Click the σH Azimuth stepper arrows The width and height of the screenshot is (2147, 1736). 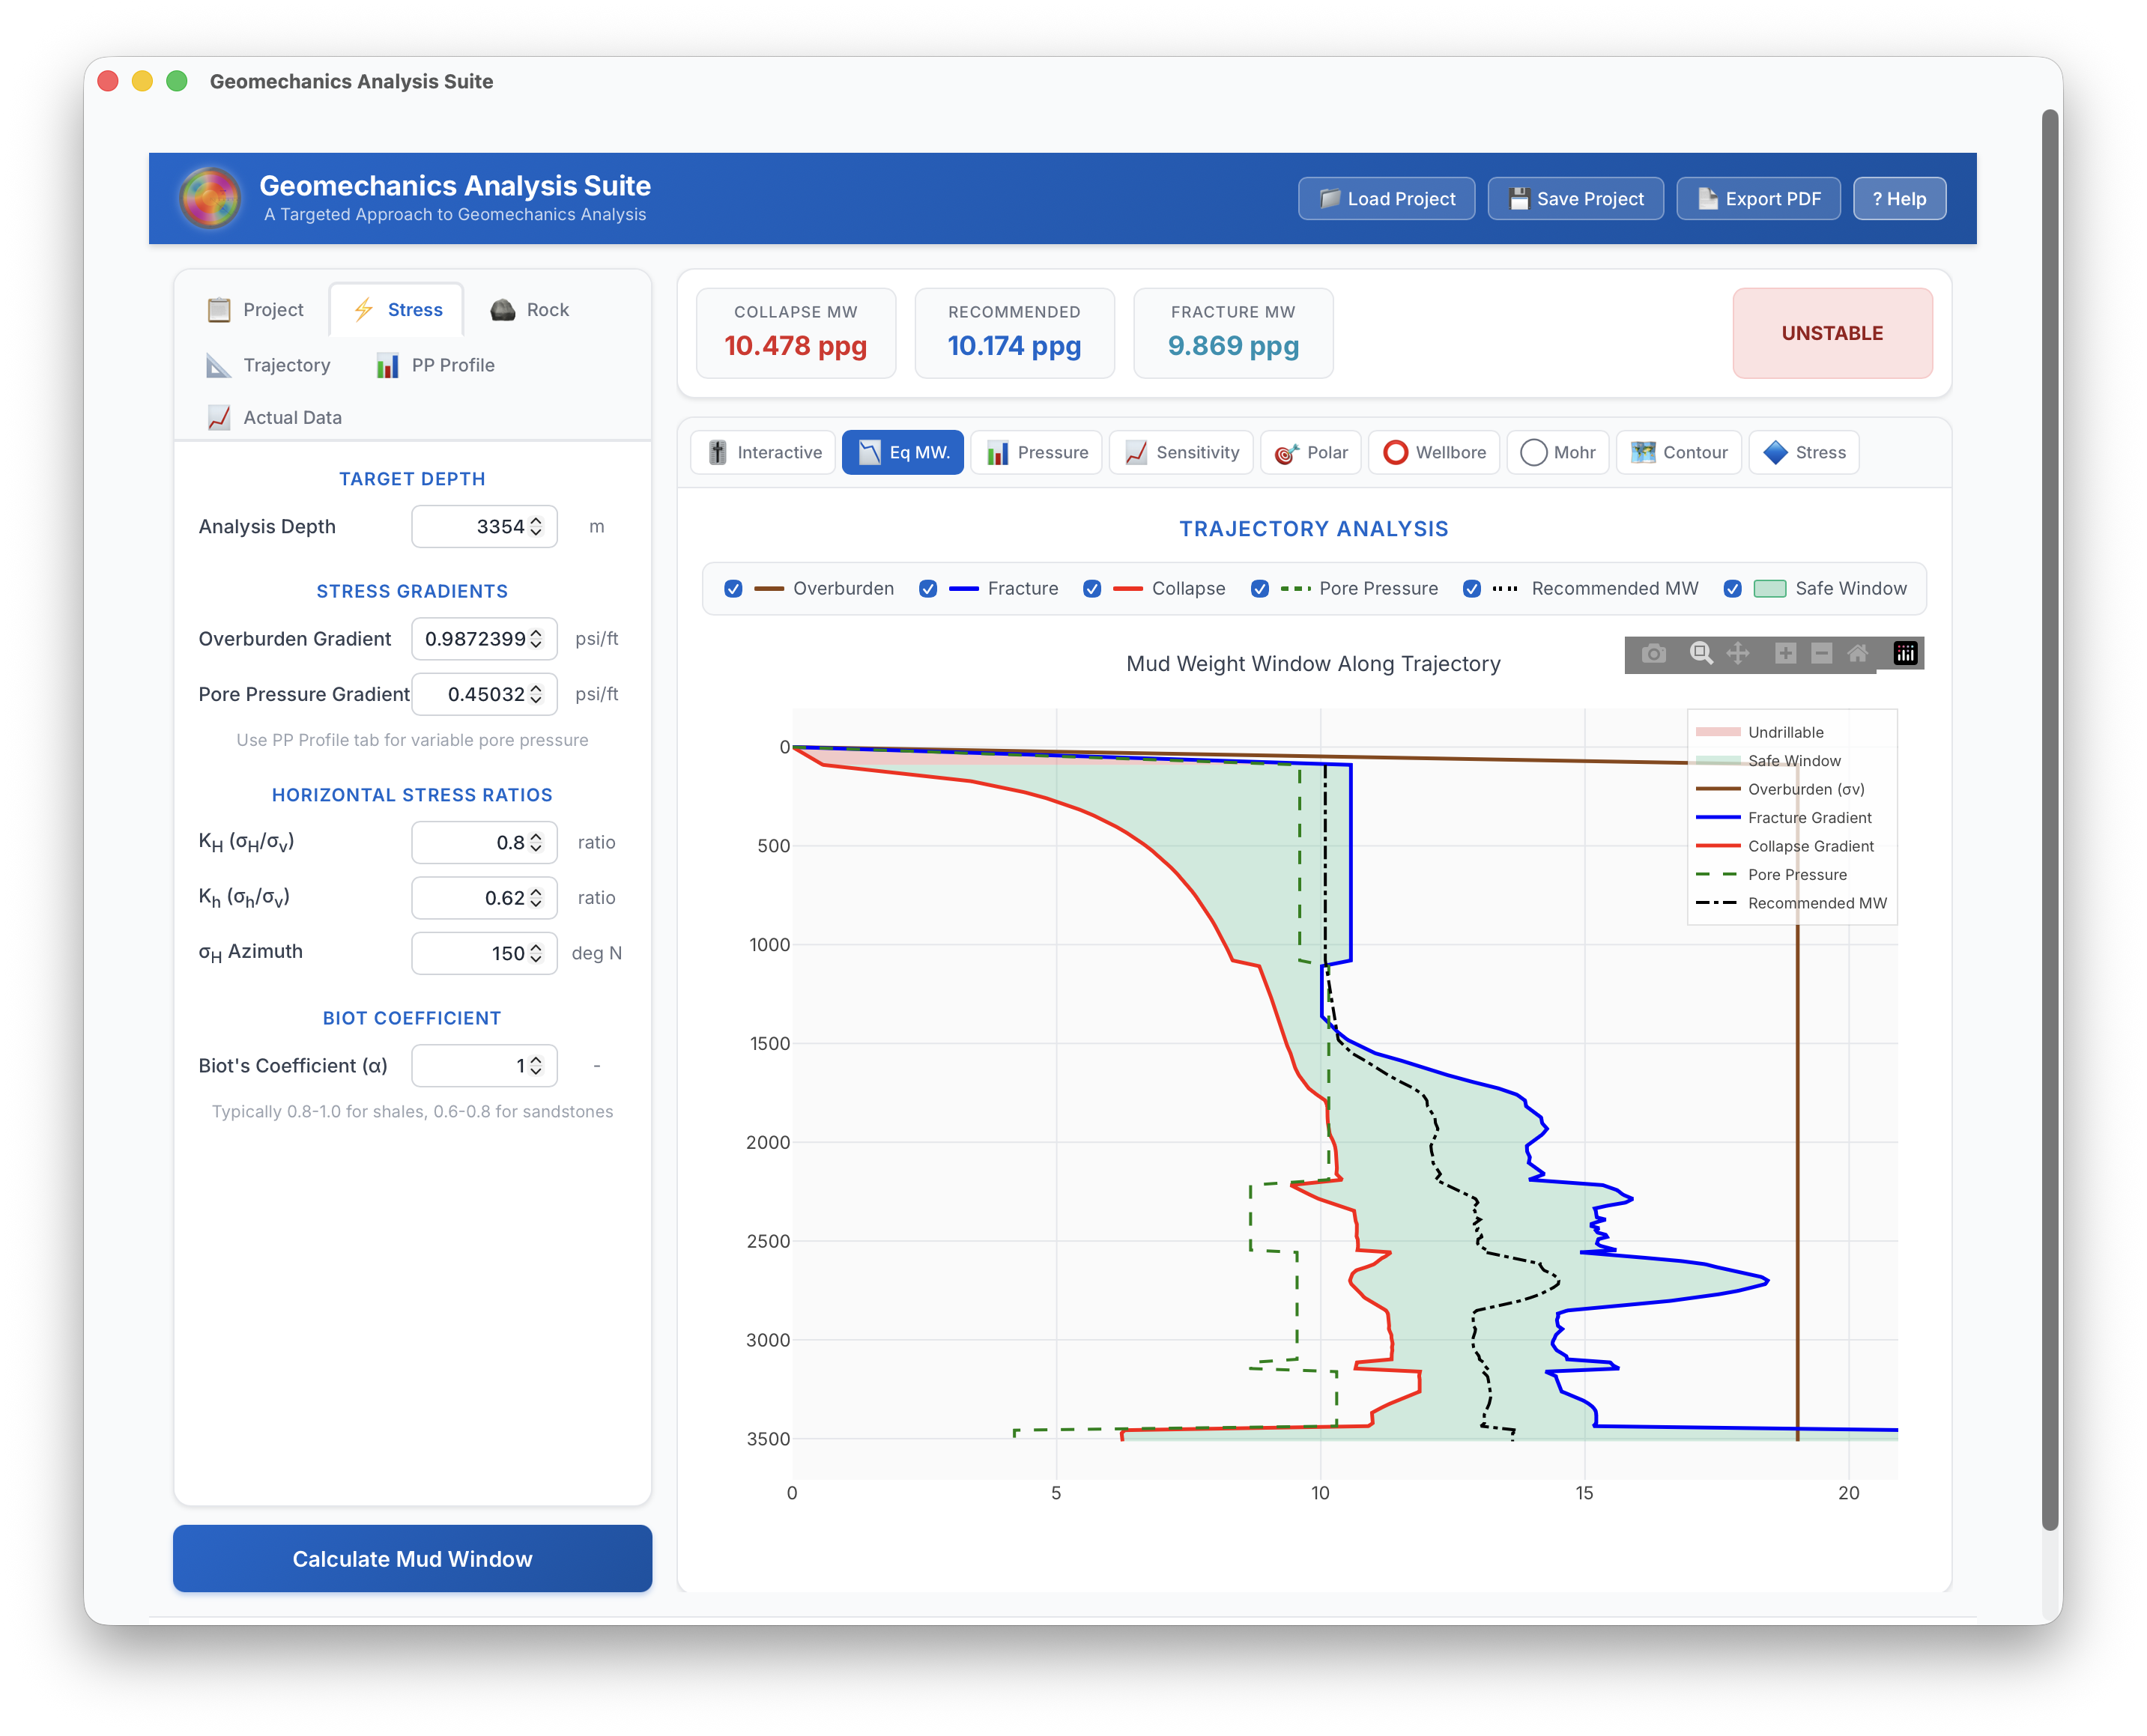[536, 954]
